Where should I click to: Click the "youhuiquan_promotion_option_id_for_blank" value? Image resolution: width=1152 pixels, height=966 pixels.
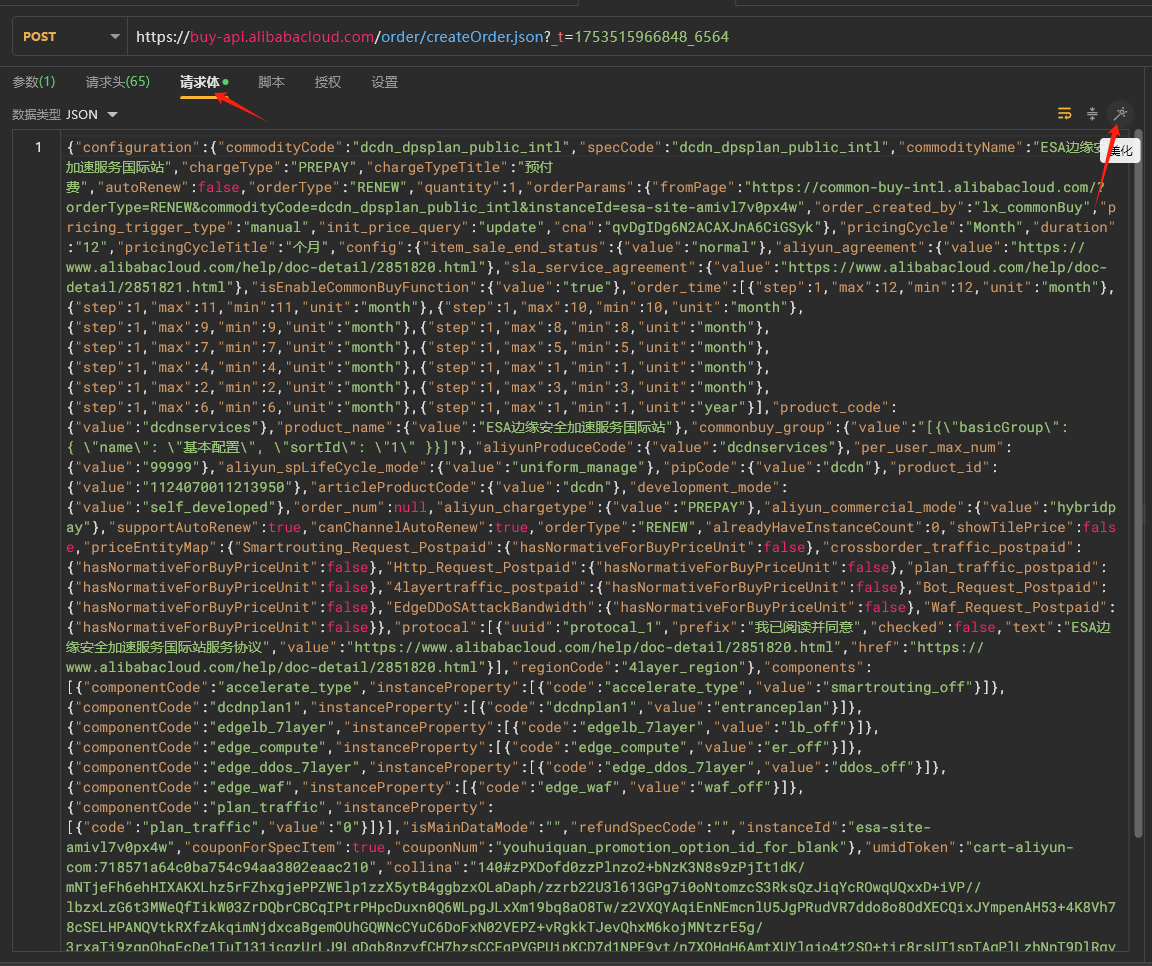[671, 847]
